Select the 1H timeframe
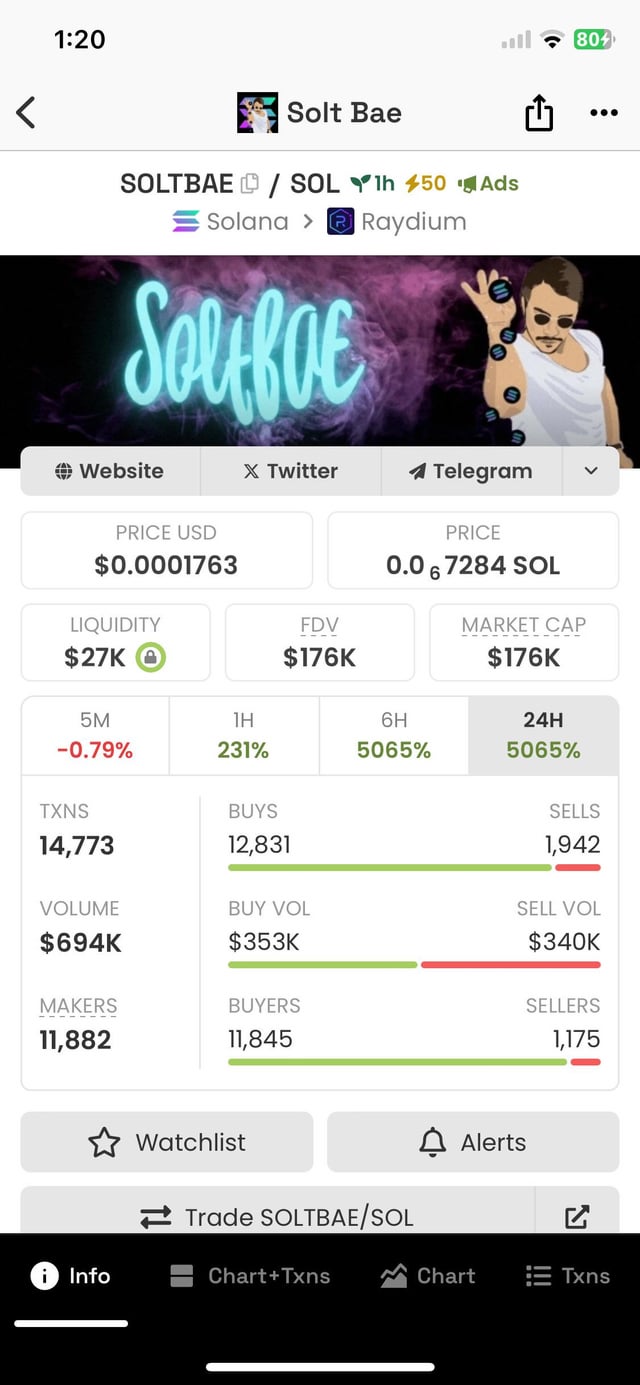 243,735
